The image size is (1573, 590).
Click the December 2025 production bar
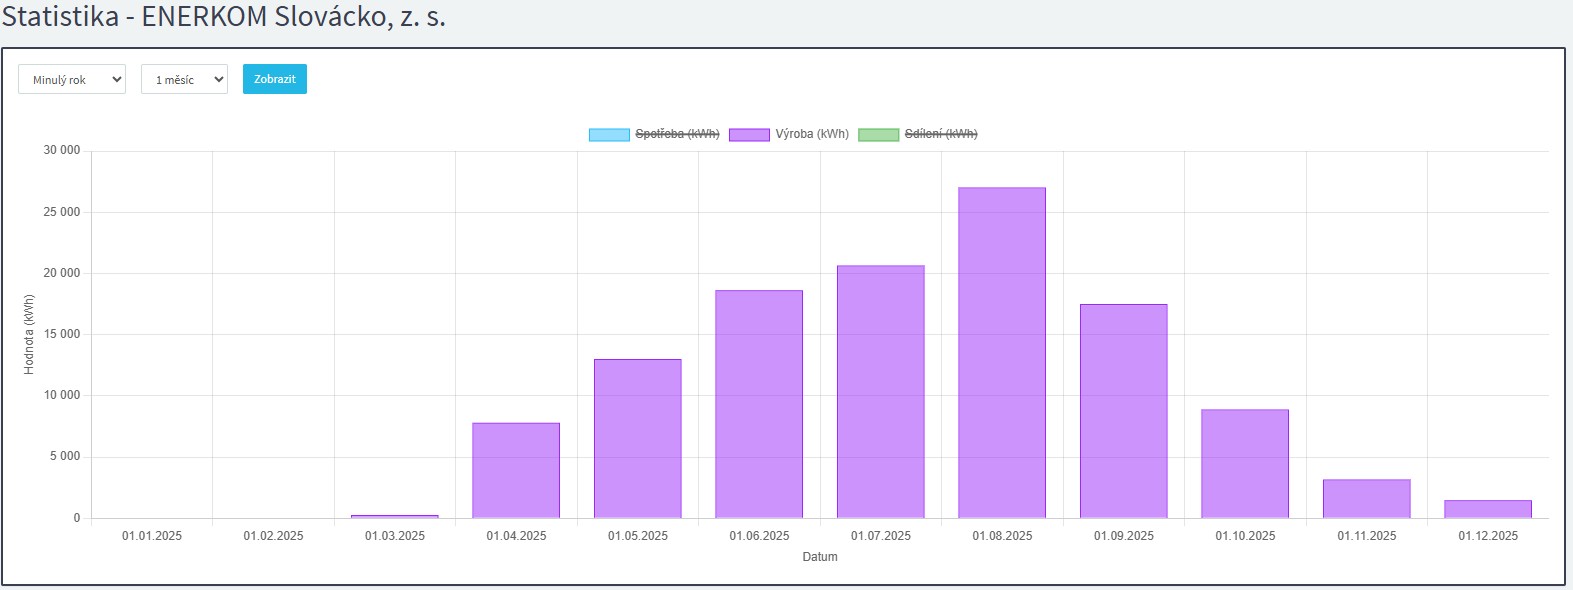[1488, 509]
